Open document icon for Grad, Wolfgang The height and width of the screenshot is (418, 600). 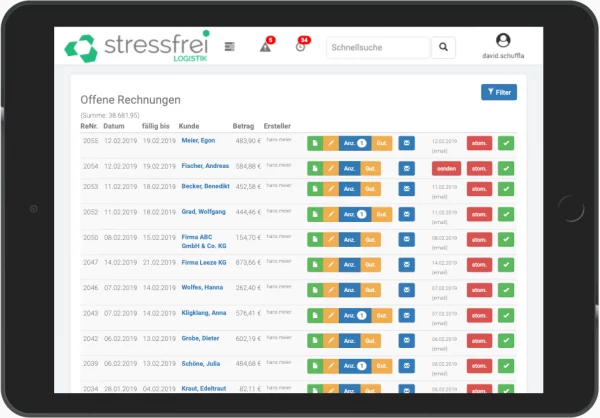pyautogui.click(x=315, y=214)
